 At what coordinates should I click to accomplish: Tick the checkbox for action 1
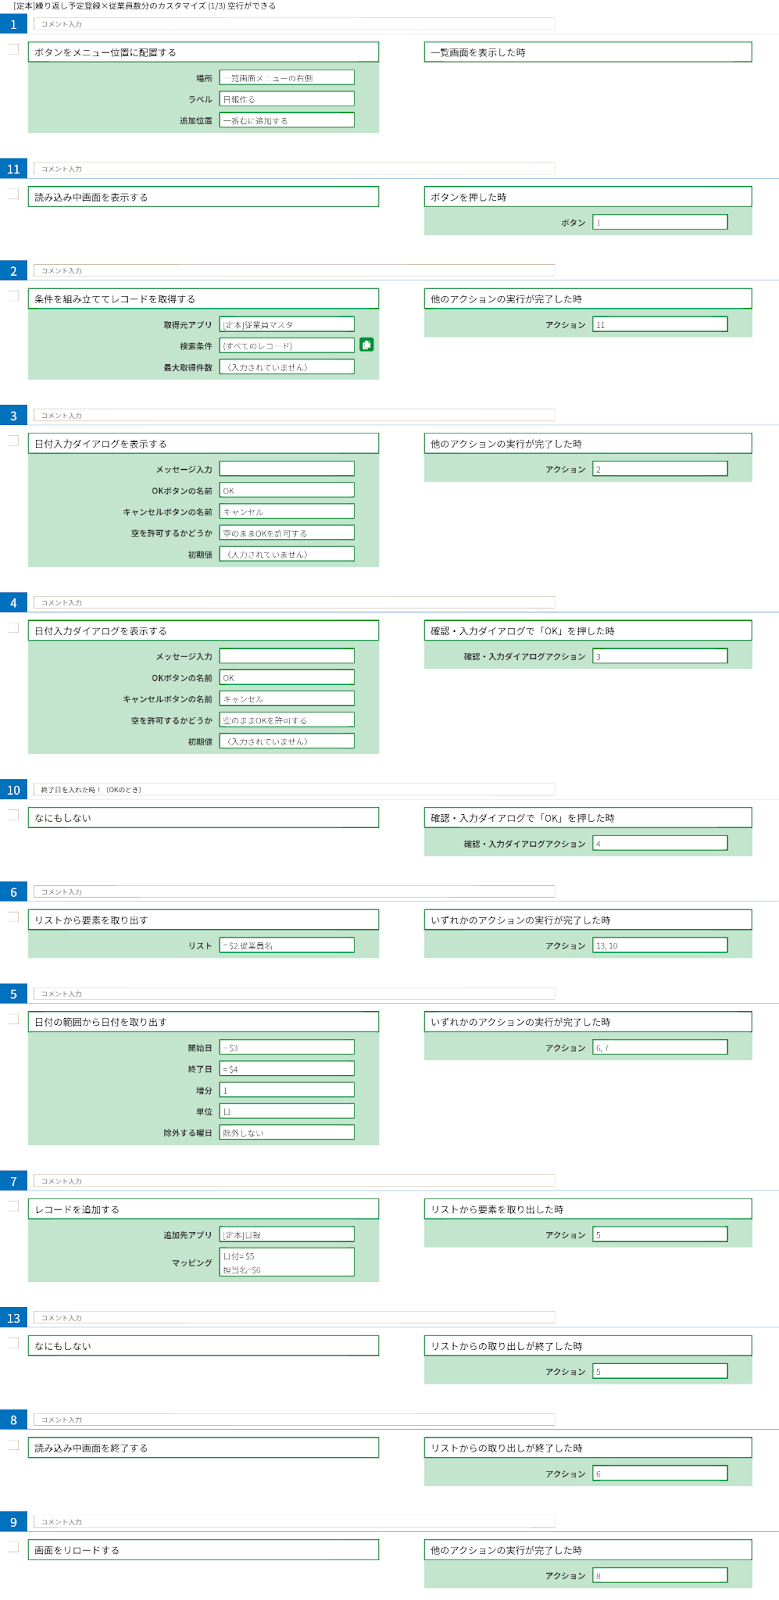pyautogui.click(x=14, y=49)
